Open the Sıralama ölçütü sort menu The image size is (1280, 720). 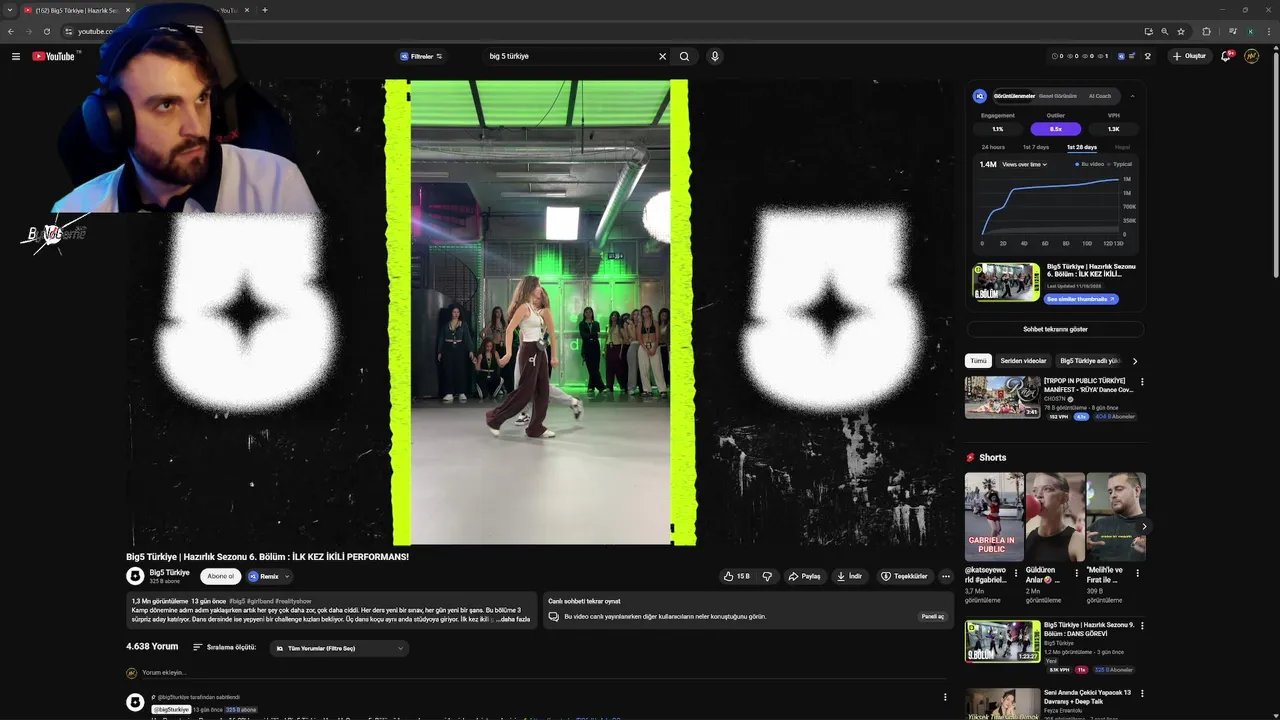click(225, 647)
